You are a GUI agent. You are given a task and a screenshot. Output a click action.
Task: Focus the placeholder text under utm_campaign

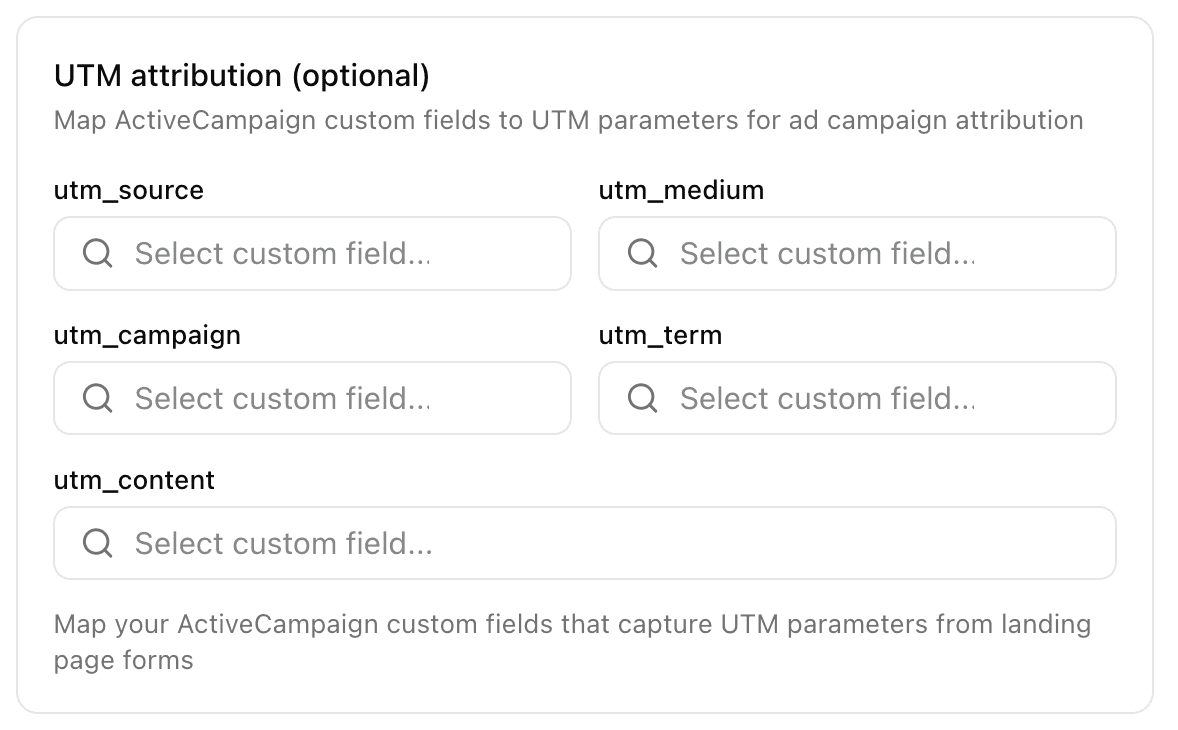(x=283, y=399)
